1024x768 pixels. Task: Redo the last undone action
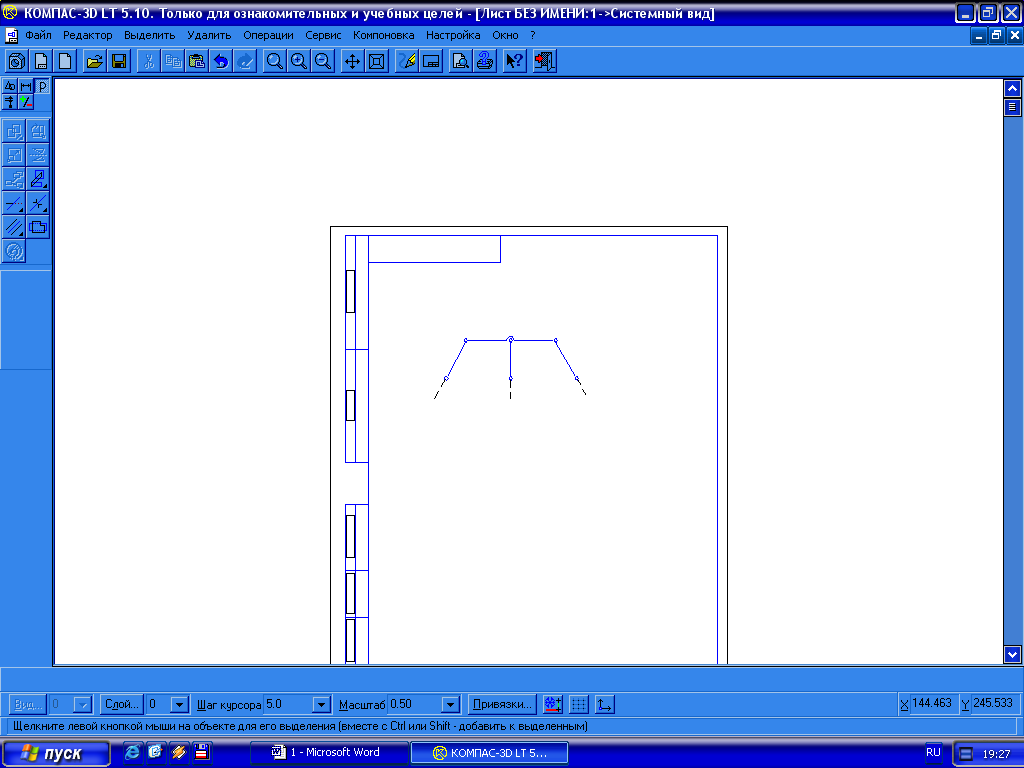click(245, 61)
